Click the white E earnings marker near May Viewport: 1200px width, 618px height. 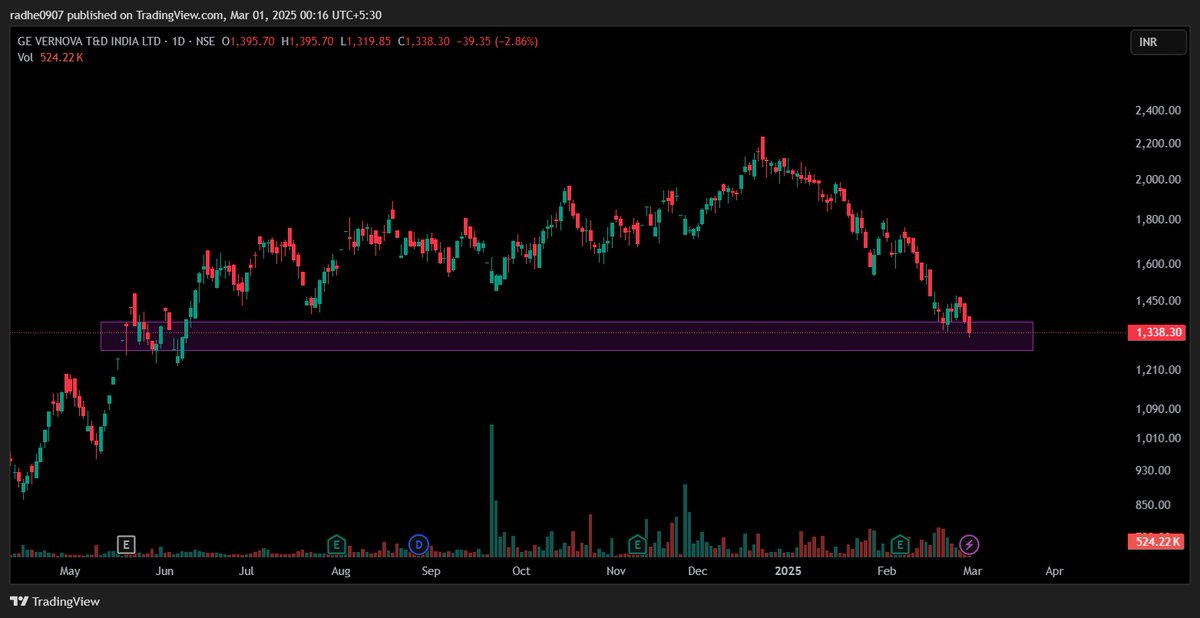(126, 544)
